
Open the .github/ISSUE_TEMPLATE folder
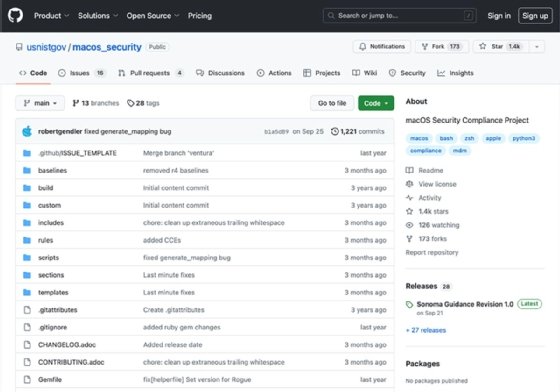[x=78, y=153]
